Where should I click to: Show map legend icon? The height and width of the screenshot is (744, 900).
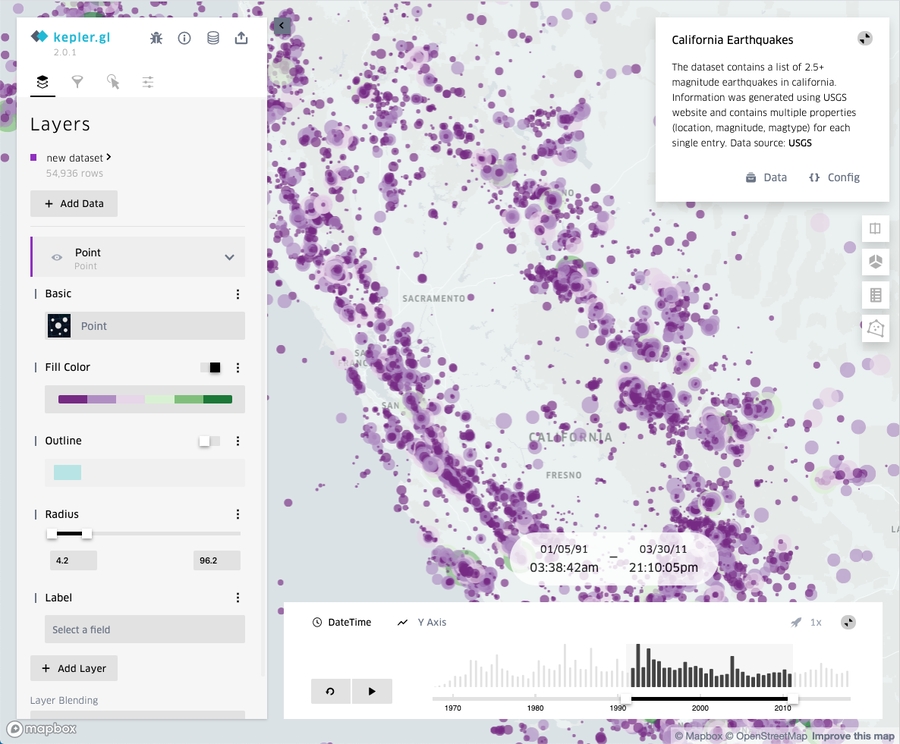(x=875, y=295)
